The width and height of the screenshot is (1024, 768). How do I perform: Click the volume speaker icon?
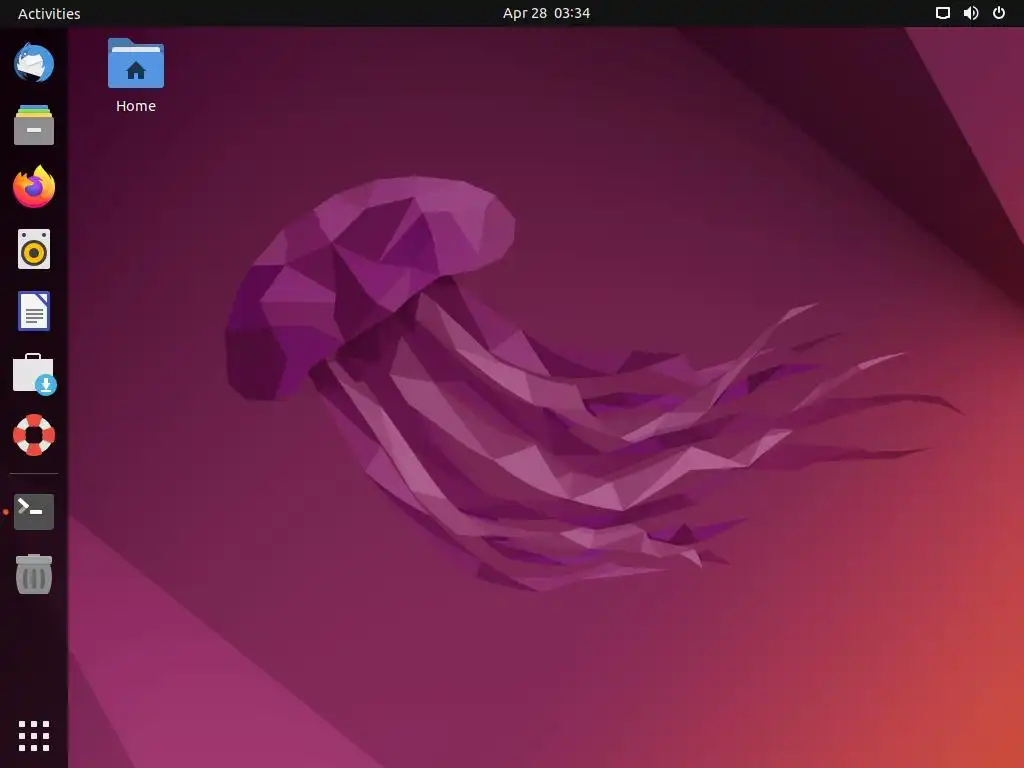pos(971,13)
